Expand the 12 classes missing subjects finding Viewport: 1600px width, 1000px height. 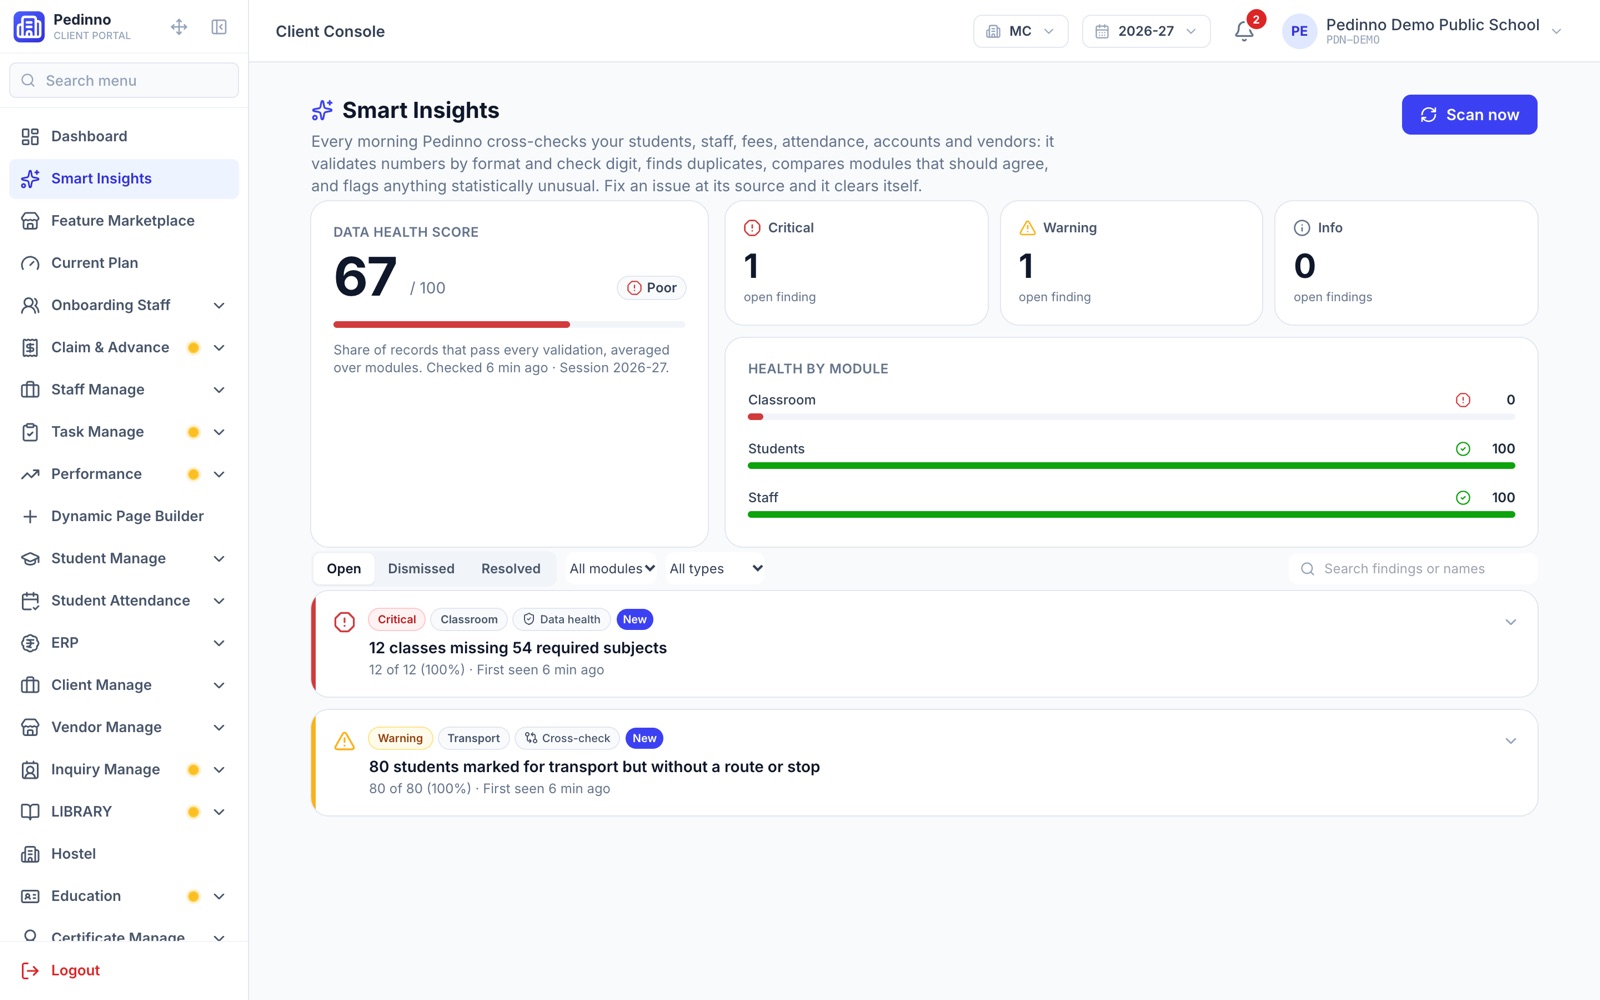click(x=1511, y=622)
